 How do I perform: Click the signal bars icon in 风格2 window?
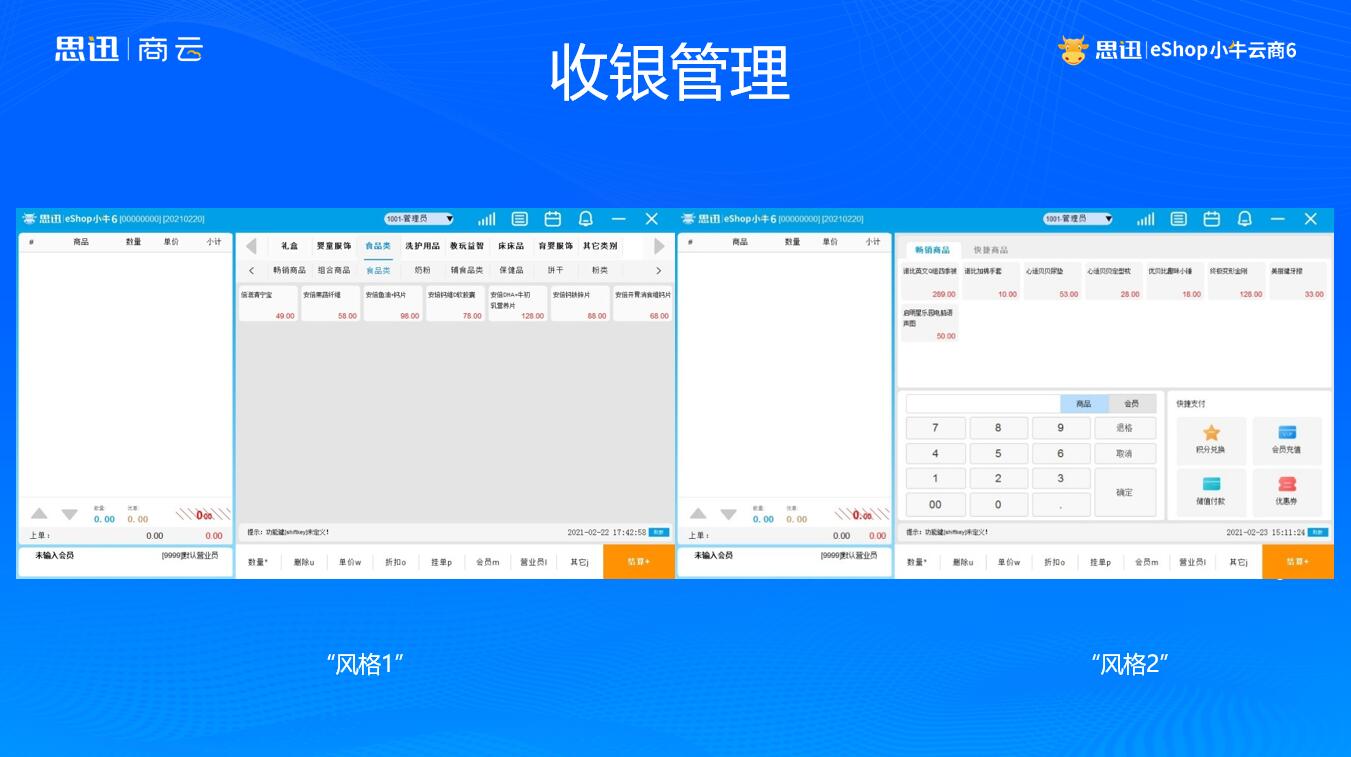tap(1145, 219)
